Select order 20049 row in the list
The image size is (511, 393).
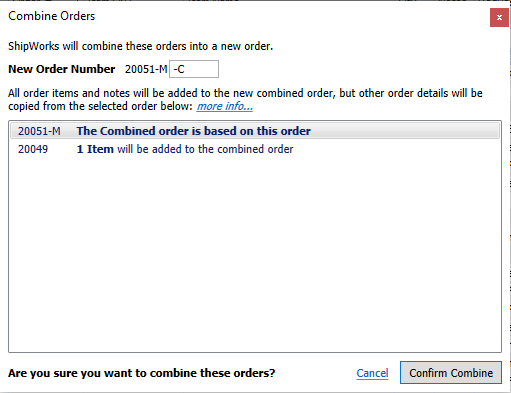click(255, 149)
